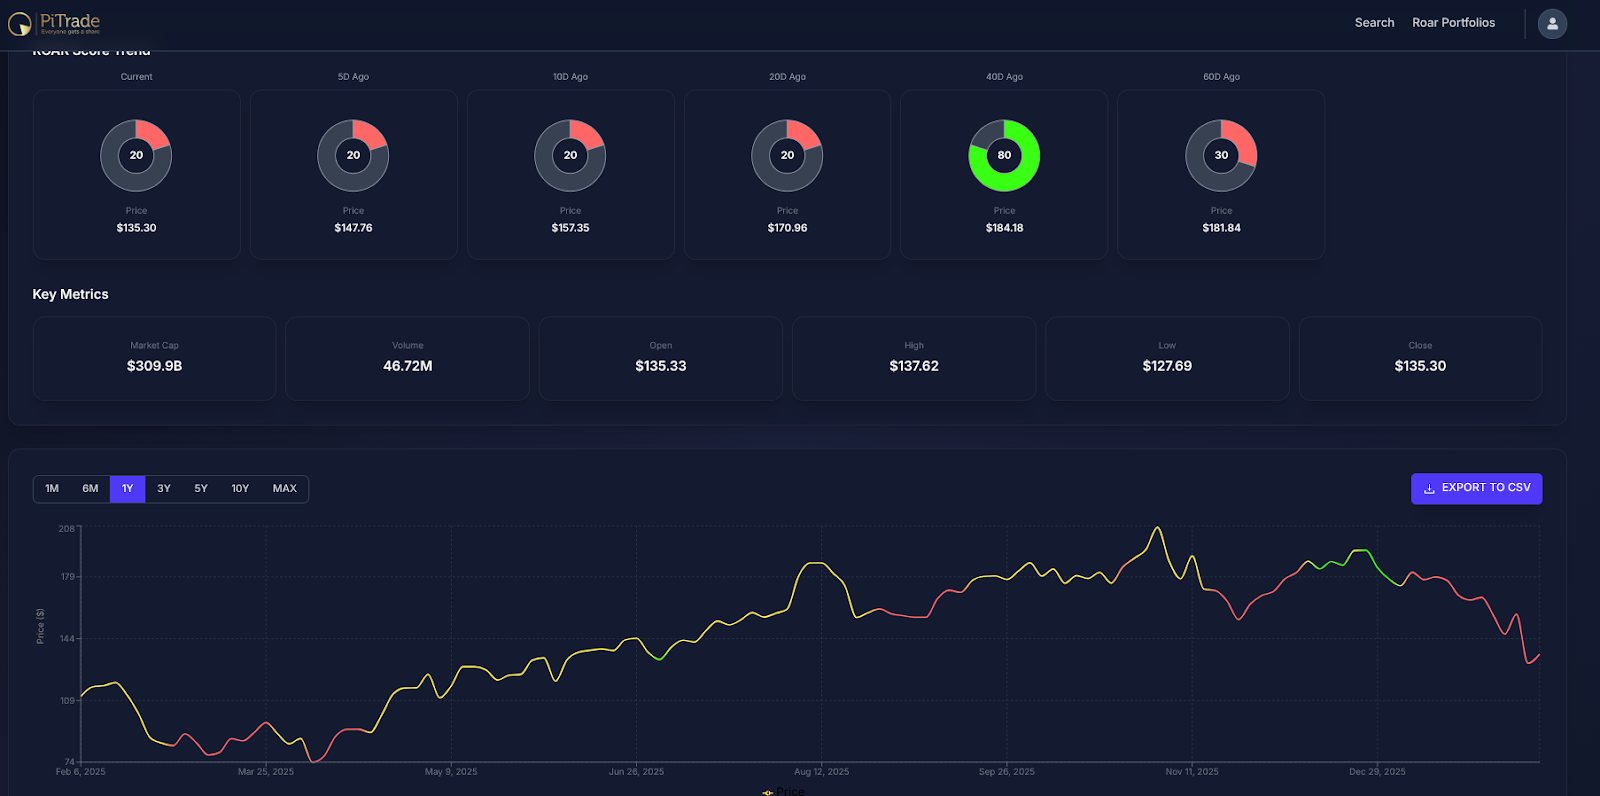
Task: Click the 5D Ago score donut chart
Action: tap(353, 155)
